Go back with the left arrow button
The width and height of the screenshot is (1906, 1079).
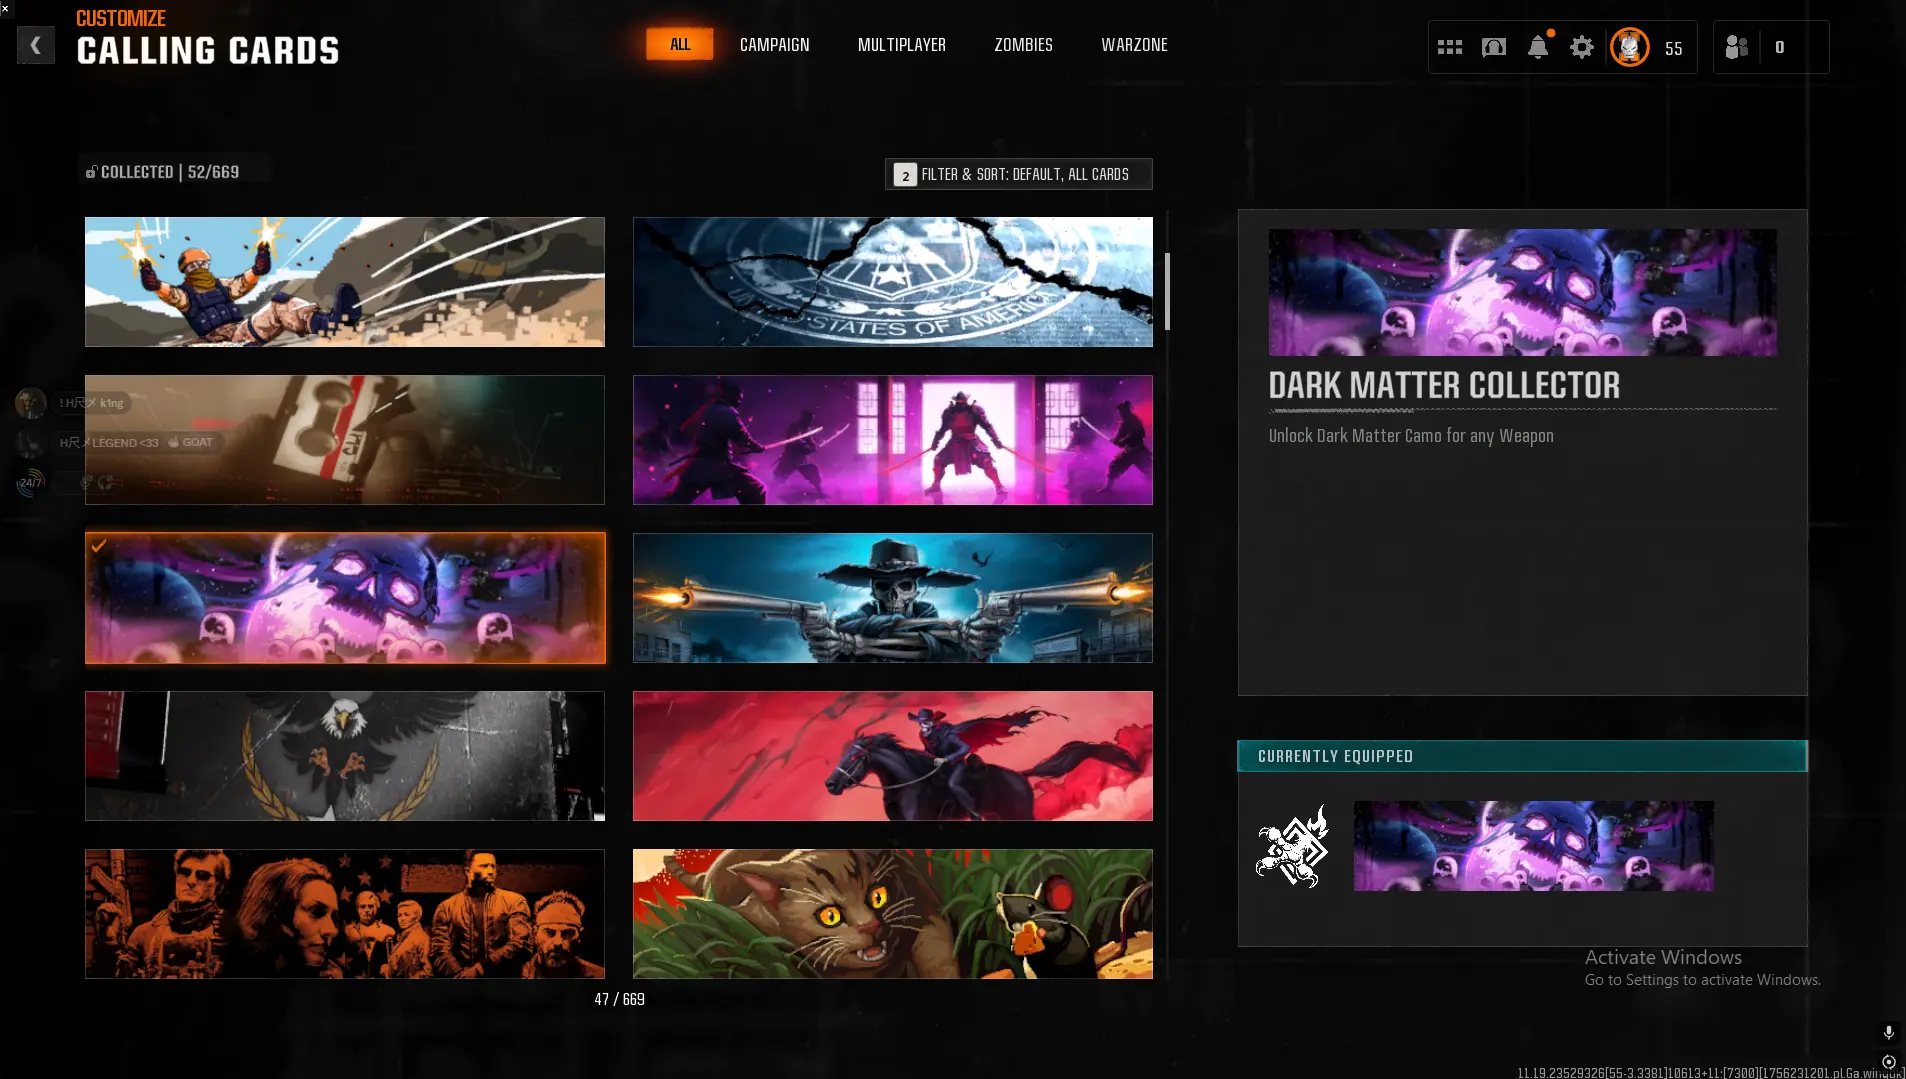[x=36, y=45]
